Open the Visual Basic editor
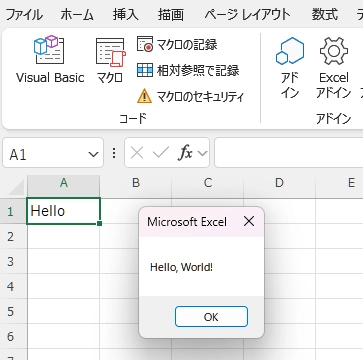363x360 pixels. pyautogui.click(x=50, y=60)
